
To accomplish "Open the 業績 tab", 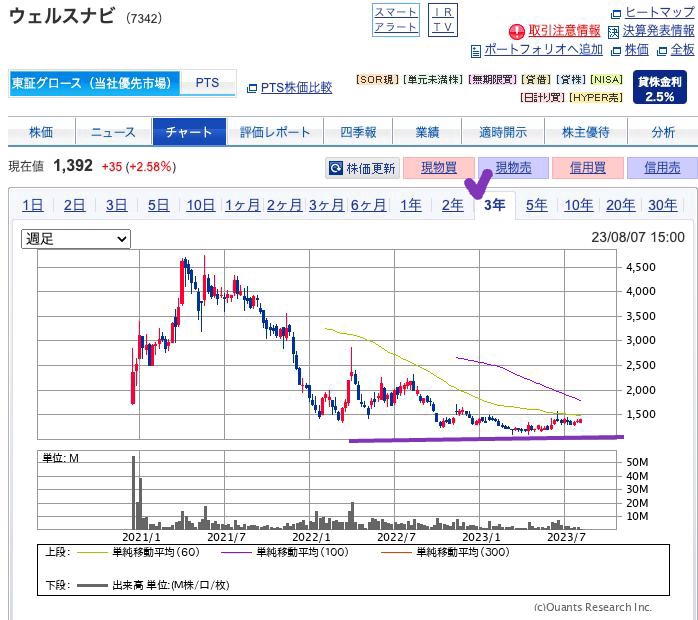I will 427,132.
